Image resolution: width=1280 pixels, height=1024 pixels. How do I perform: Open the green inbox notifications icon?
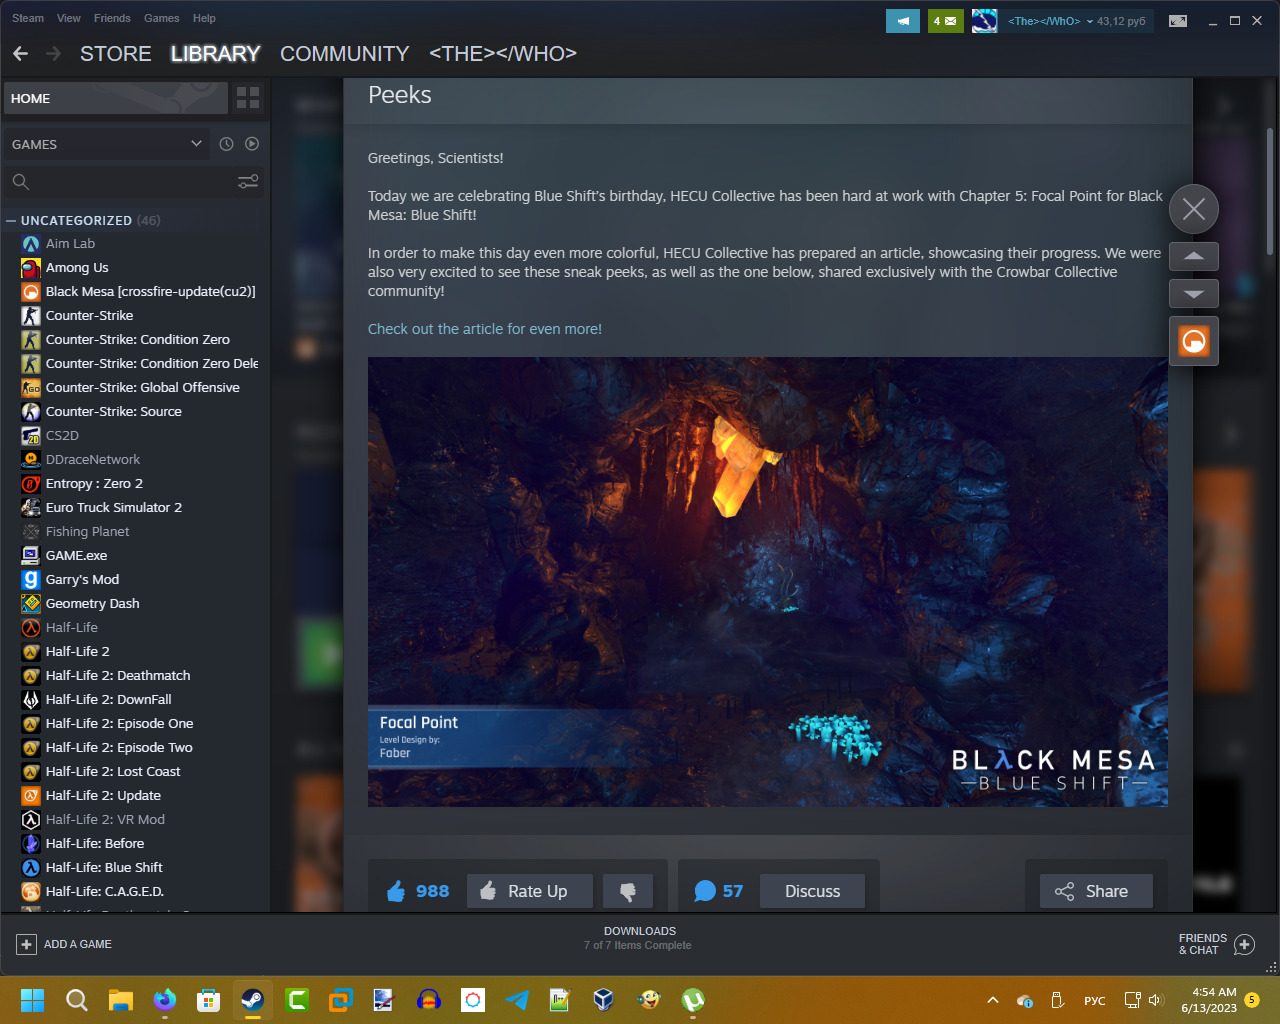946,21
